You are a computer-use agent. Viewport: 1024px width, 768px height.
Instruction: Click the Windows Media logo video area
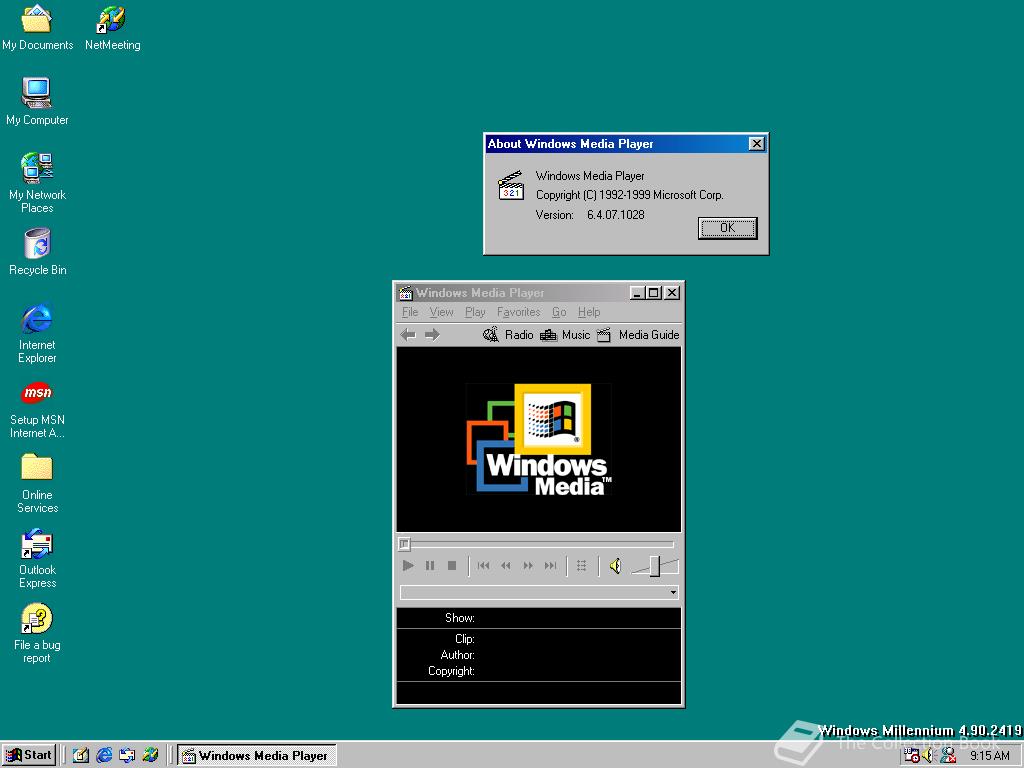pyautogui.click(x=539, y=439)
